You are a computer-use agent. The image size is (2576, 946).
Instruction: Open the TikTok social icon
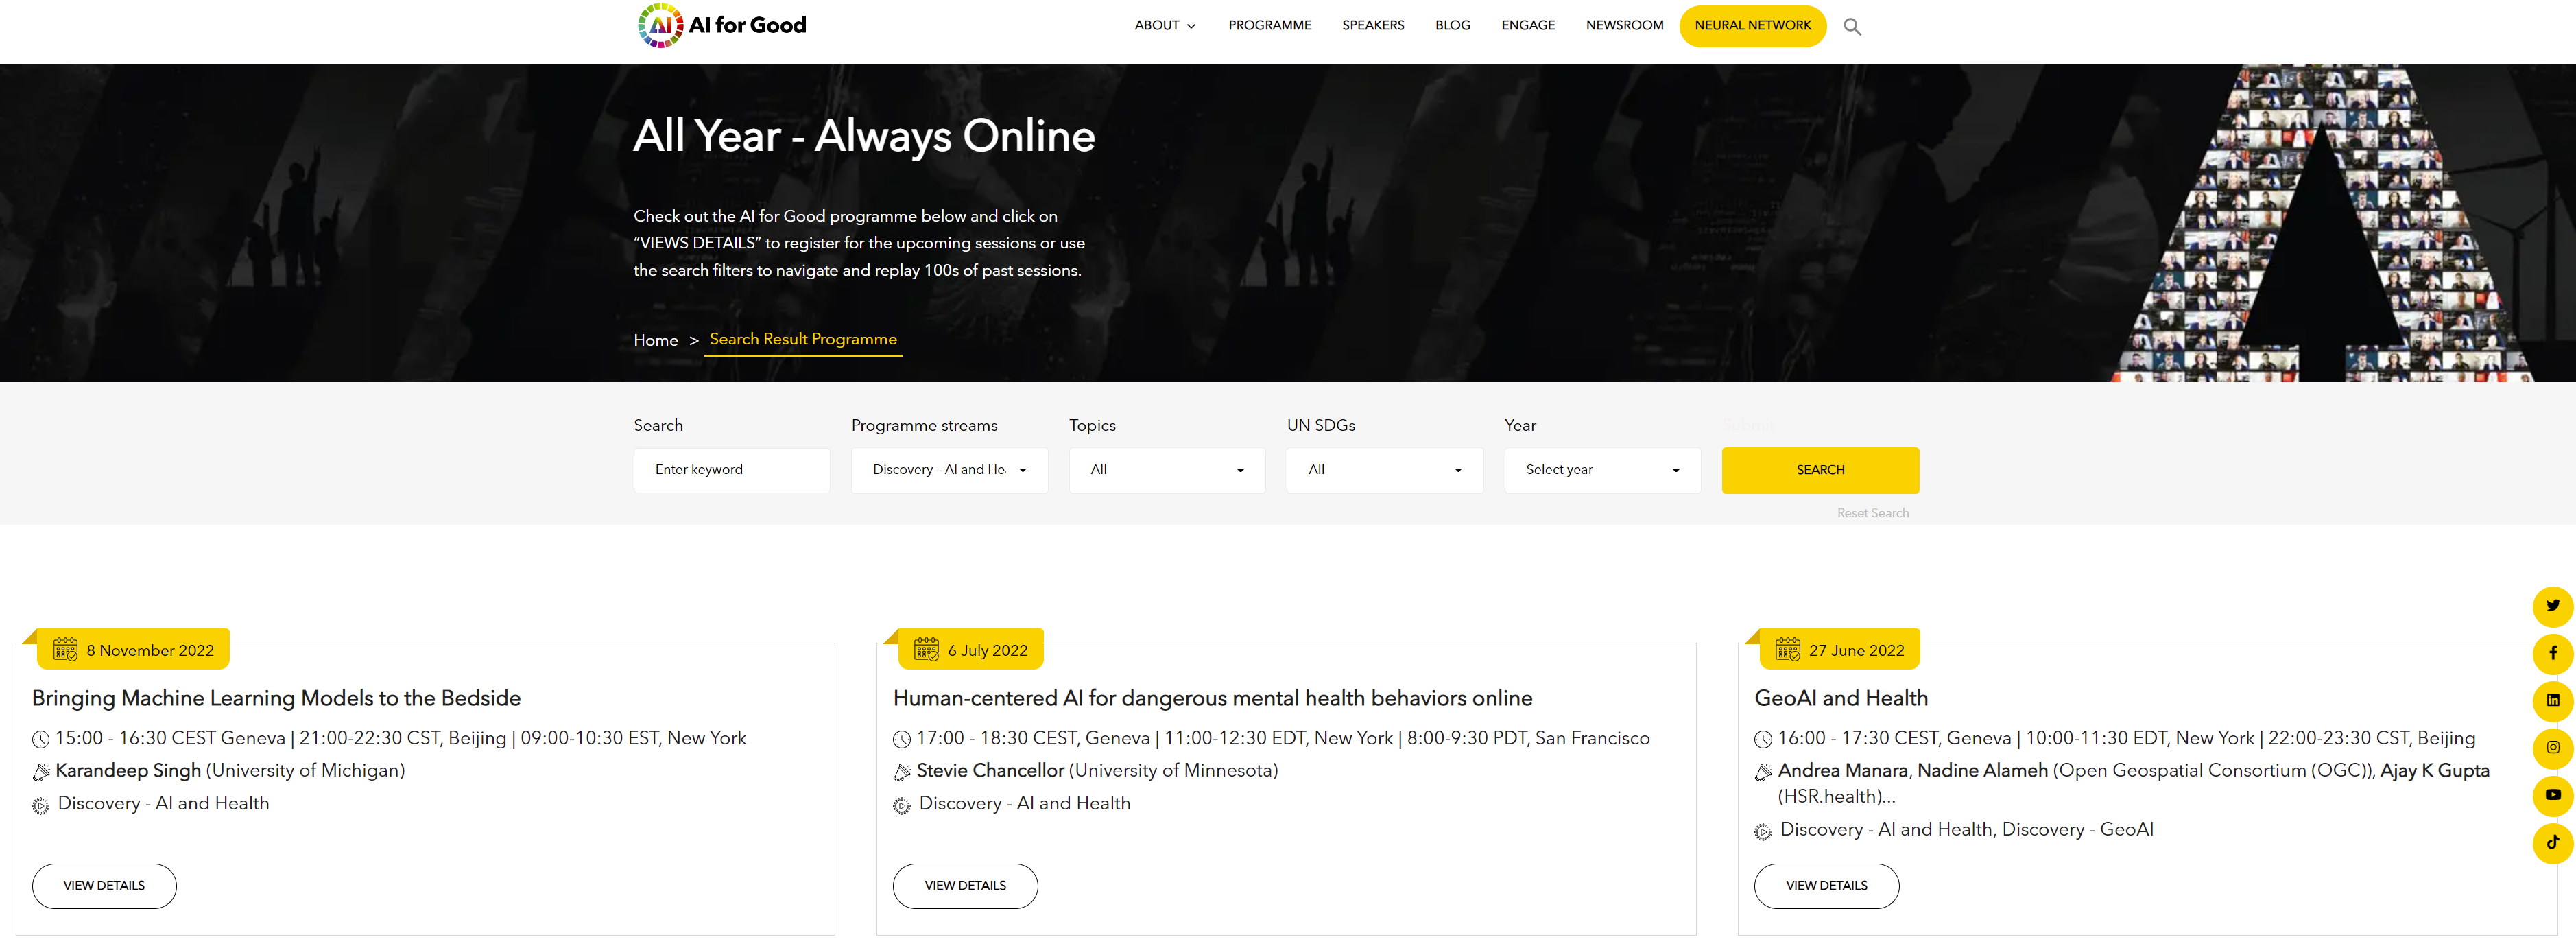pos(2552,842)
